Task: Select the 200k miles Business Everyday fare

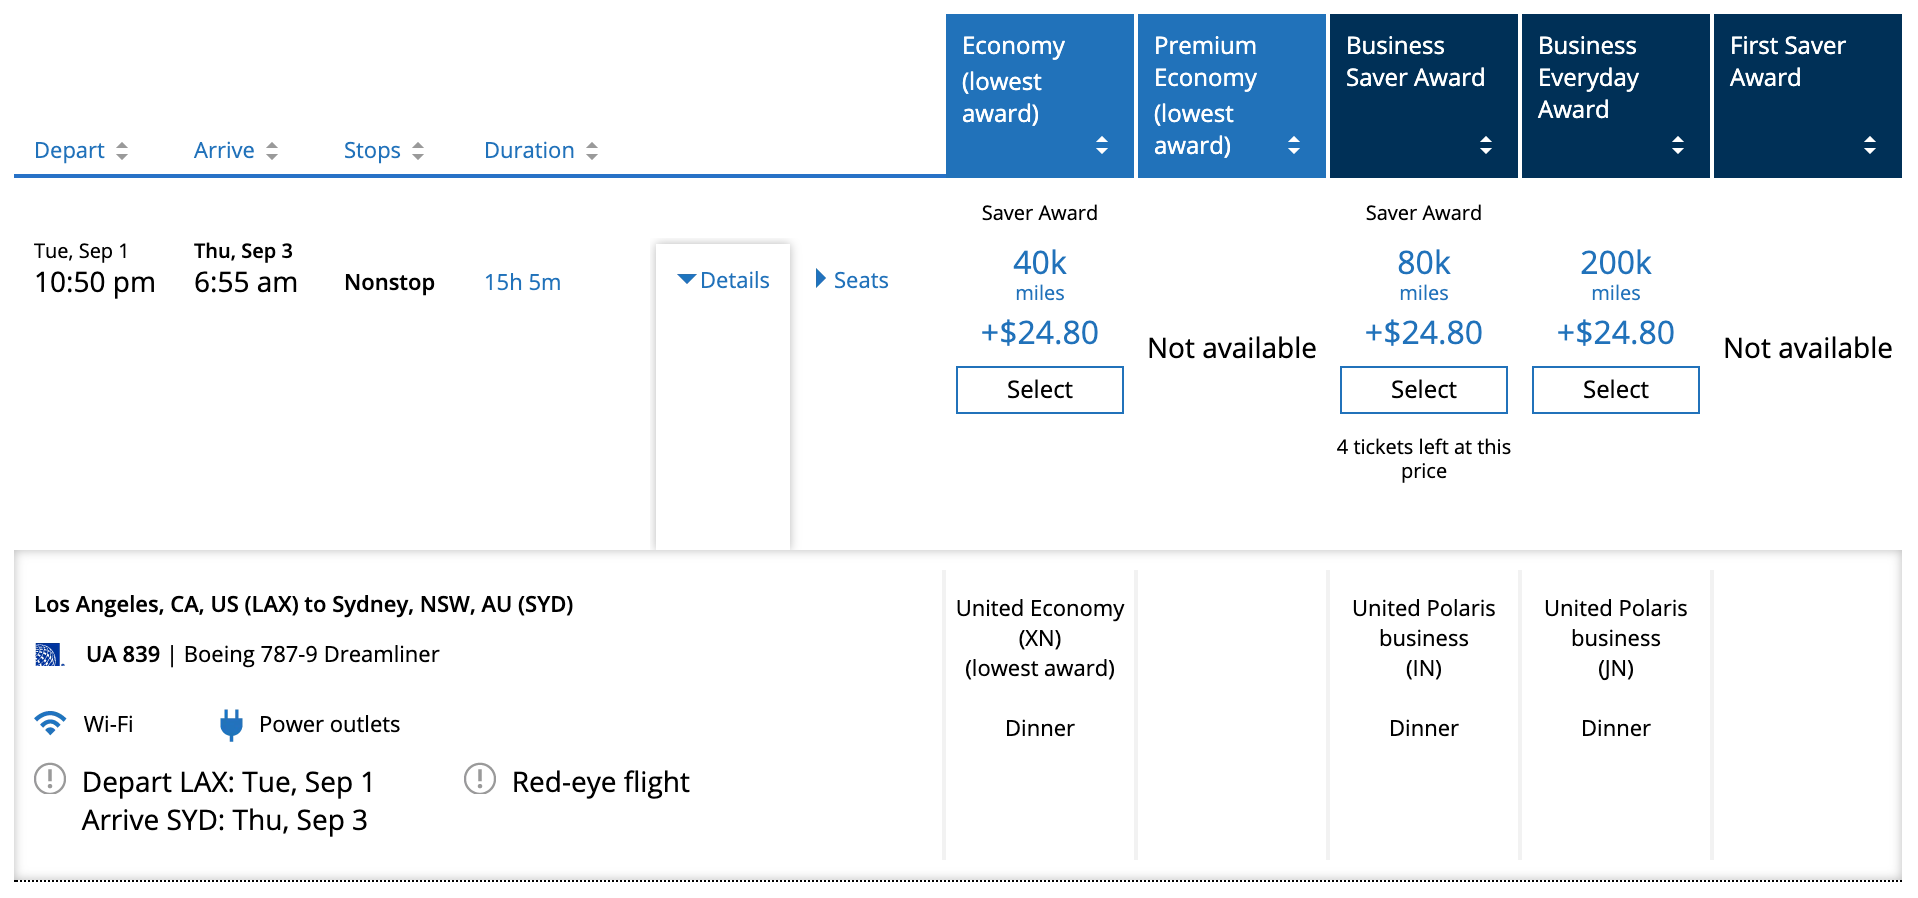Action: point(1615,390)
